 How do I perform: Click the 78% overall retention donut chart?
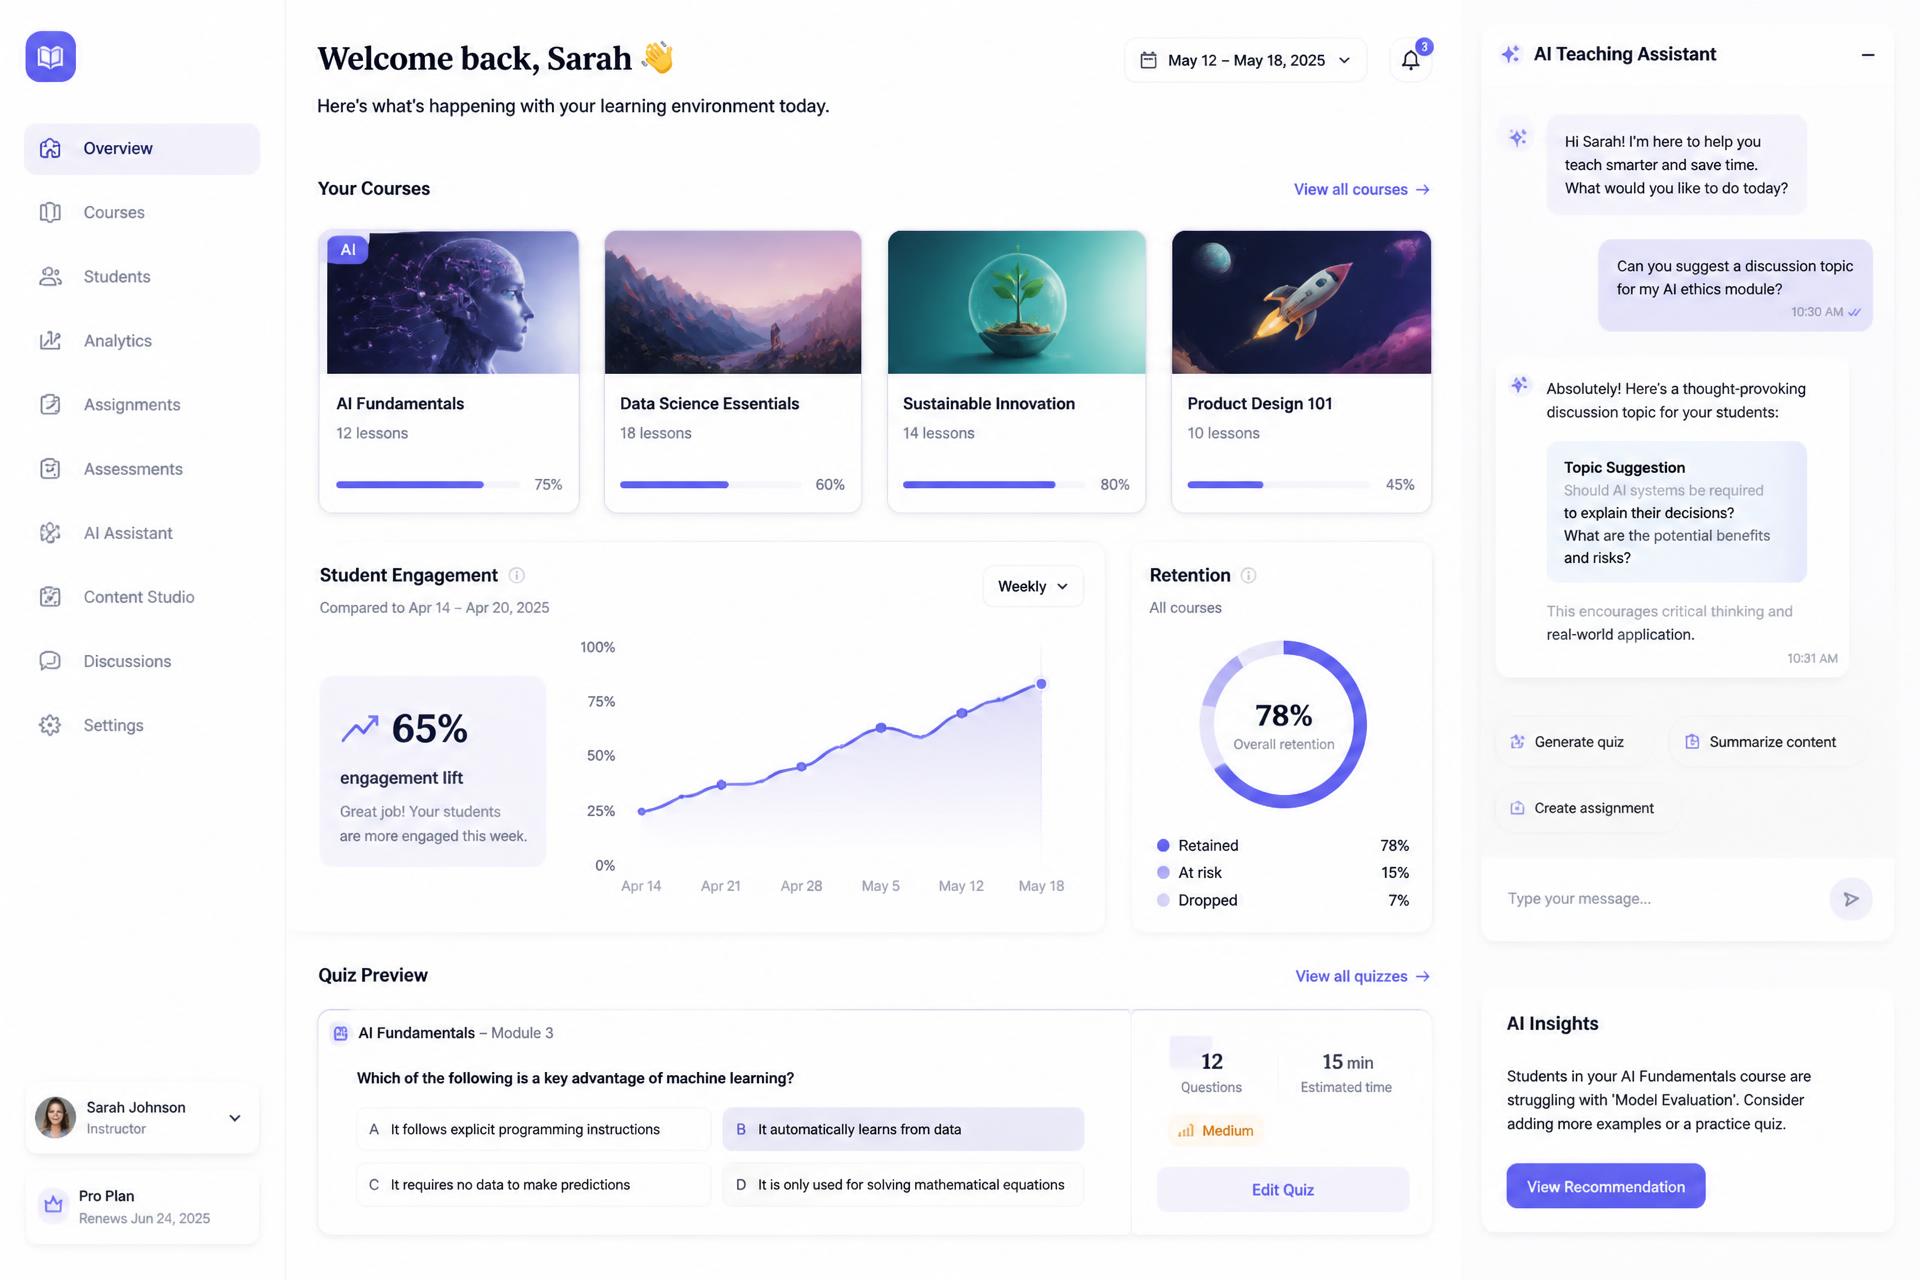pos(1283,724)
